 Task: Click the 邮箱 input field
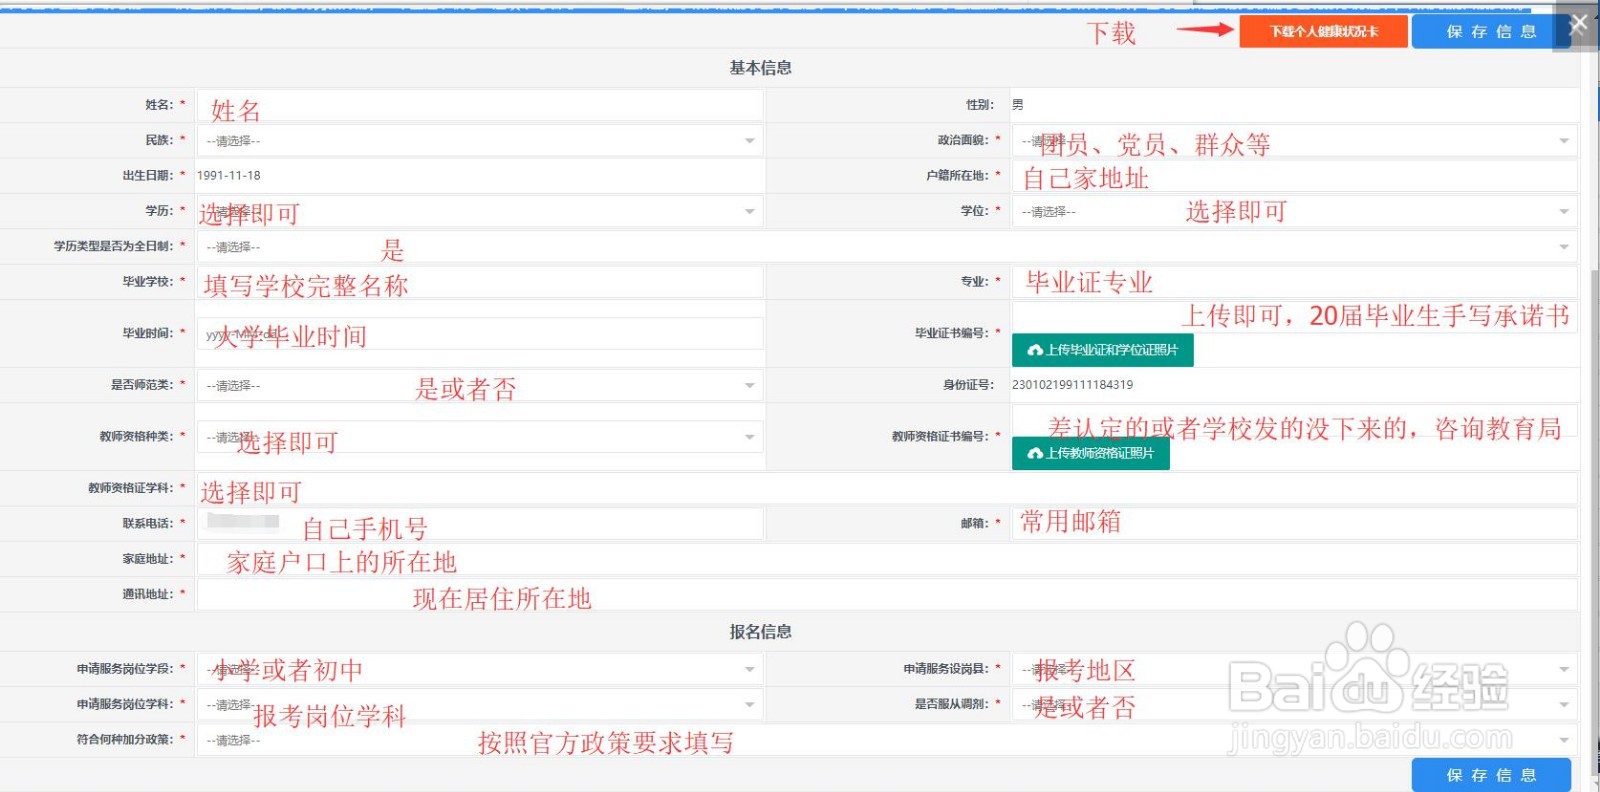pos(1295,524)
